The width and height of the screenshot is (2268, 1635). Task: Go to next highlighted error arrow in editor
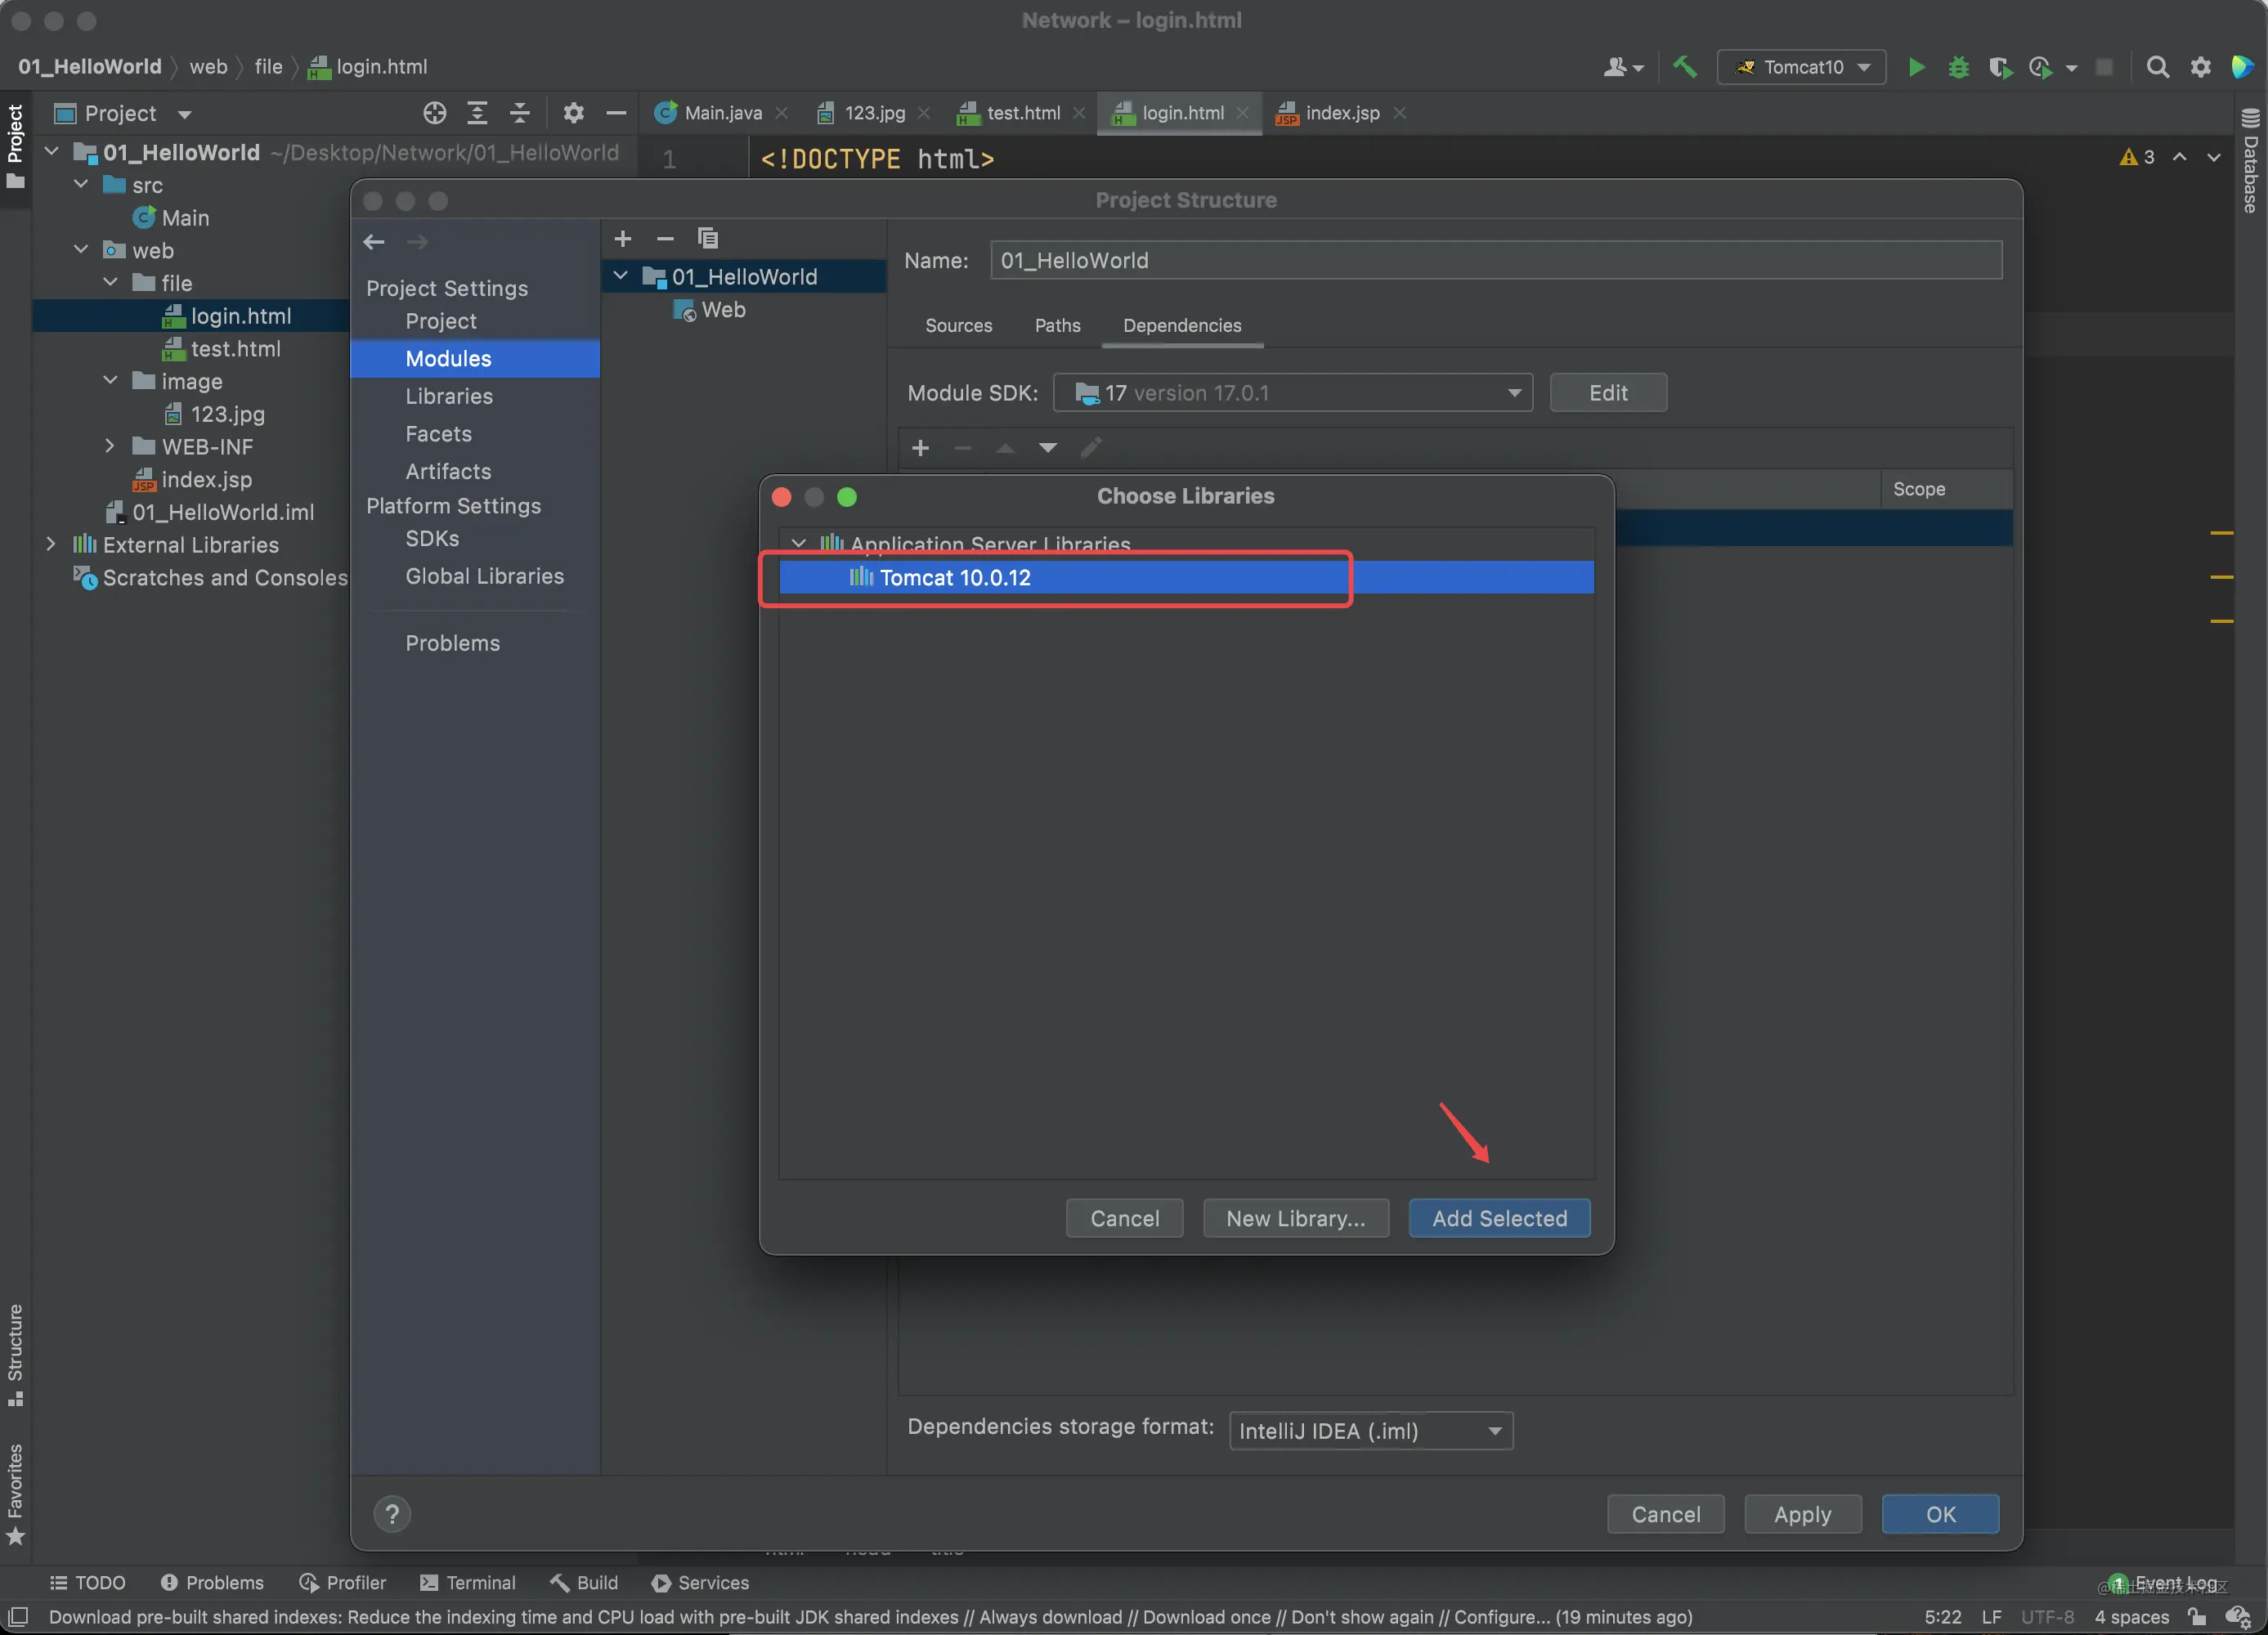tap(2214, 157)
